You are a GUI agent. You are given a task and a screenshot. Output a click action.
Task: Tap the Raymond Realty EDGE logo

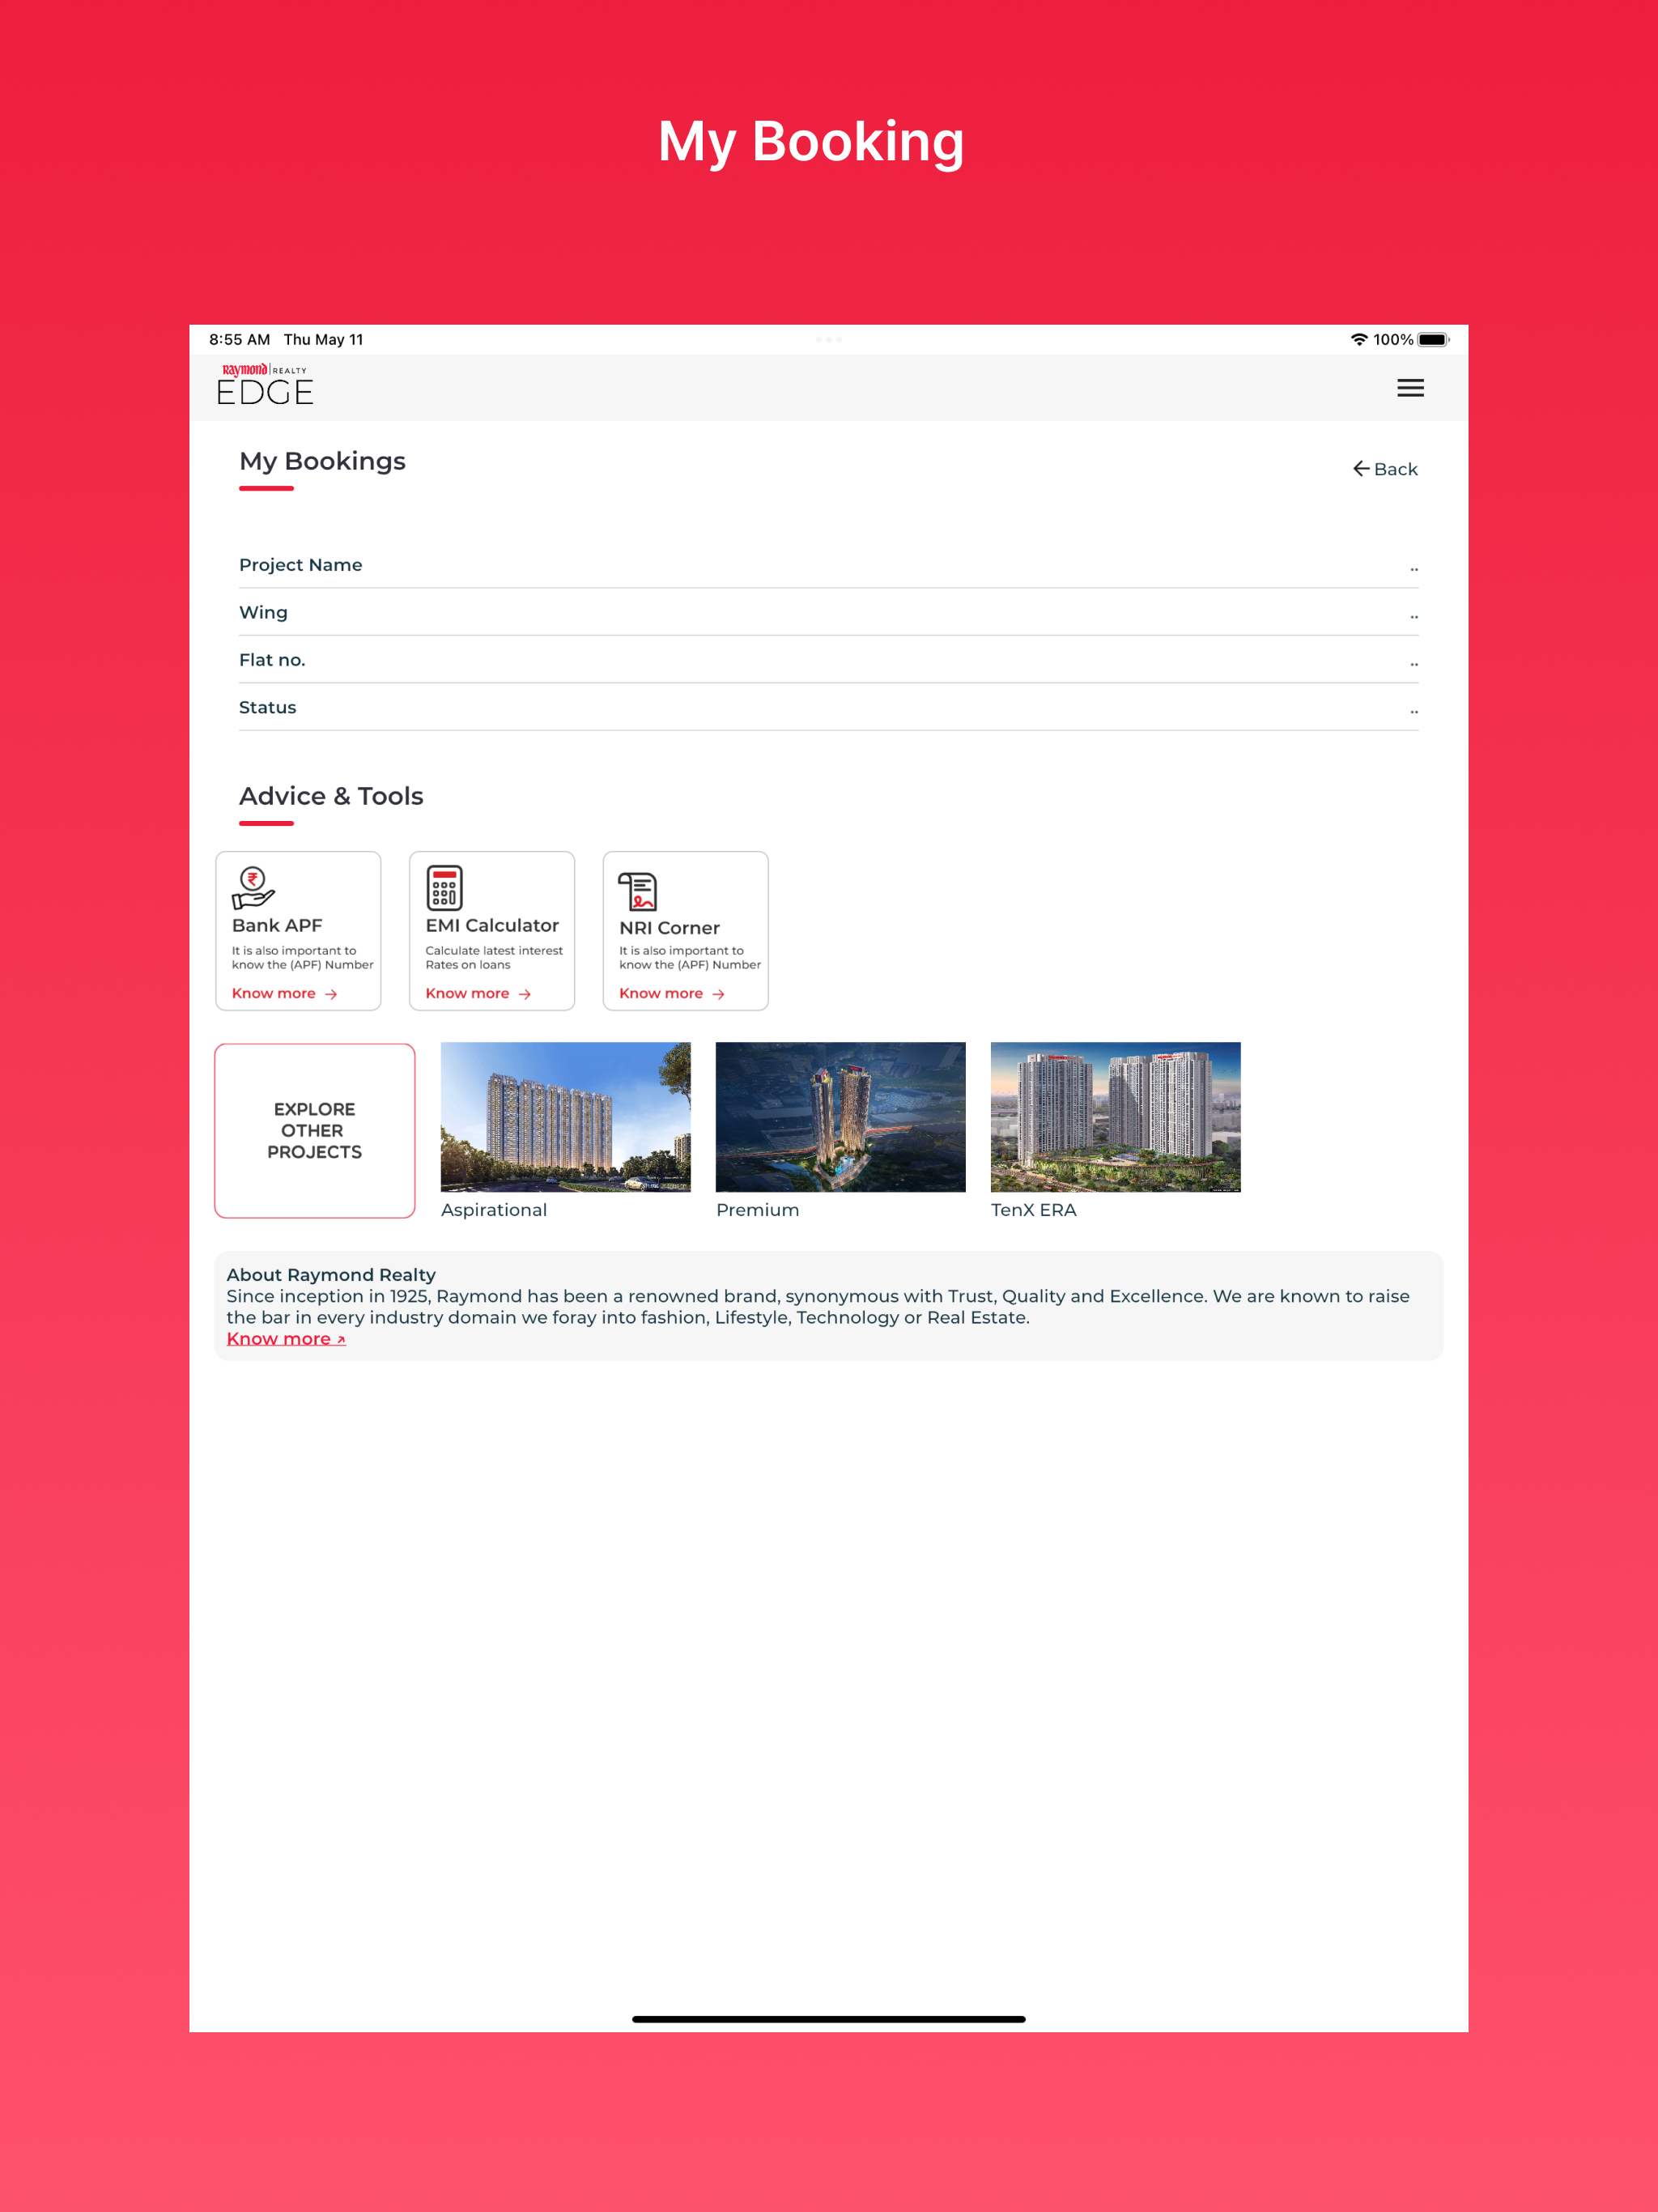(x=265, y=385)
